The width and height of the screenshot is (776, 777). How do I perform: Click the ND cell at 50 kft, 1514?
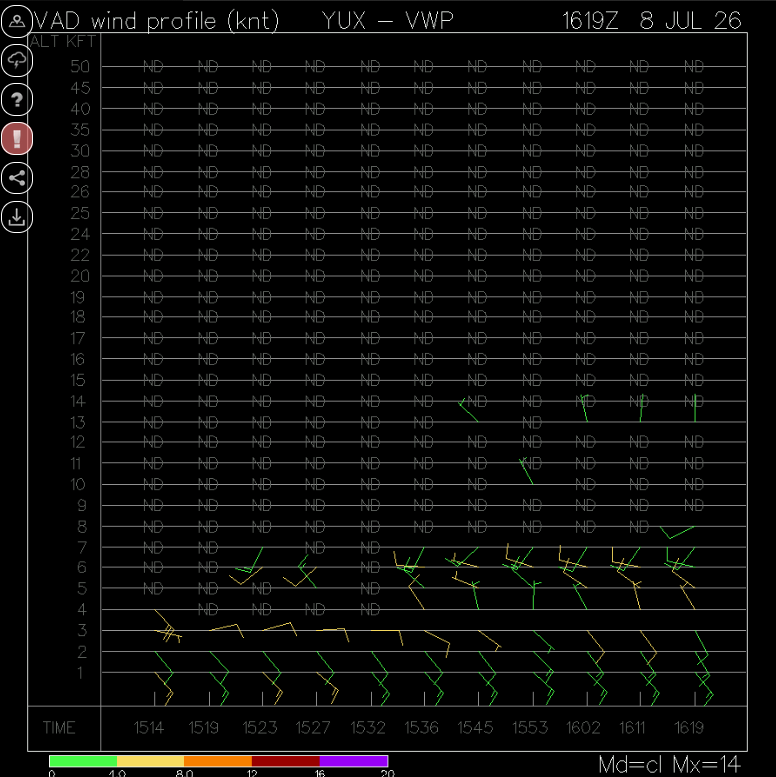point(153,66)
